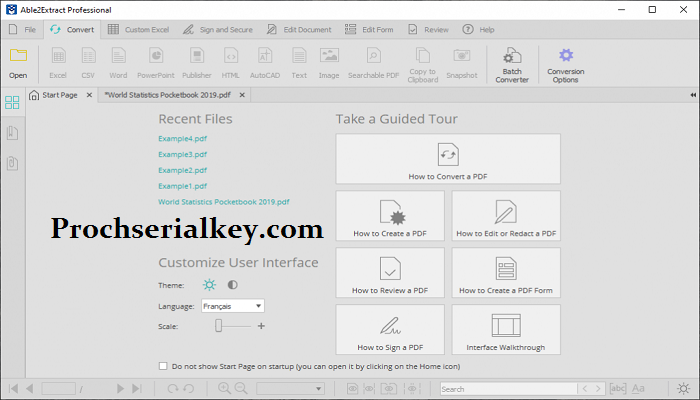
Task: Select the Word conversion icon
Action: (x=118, y=56)
